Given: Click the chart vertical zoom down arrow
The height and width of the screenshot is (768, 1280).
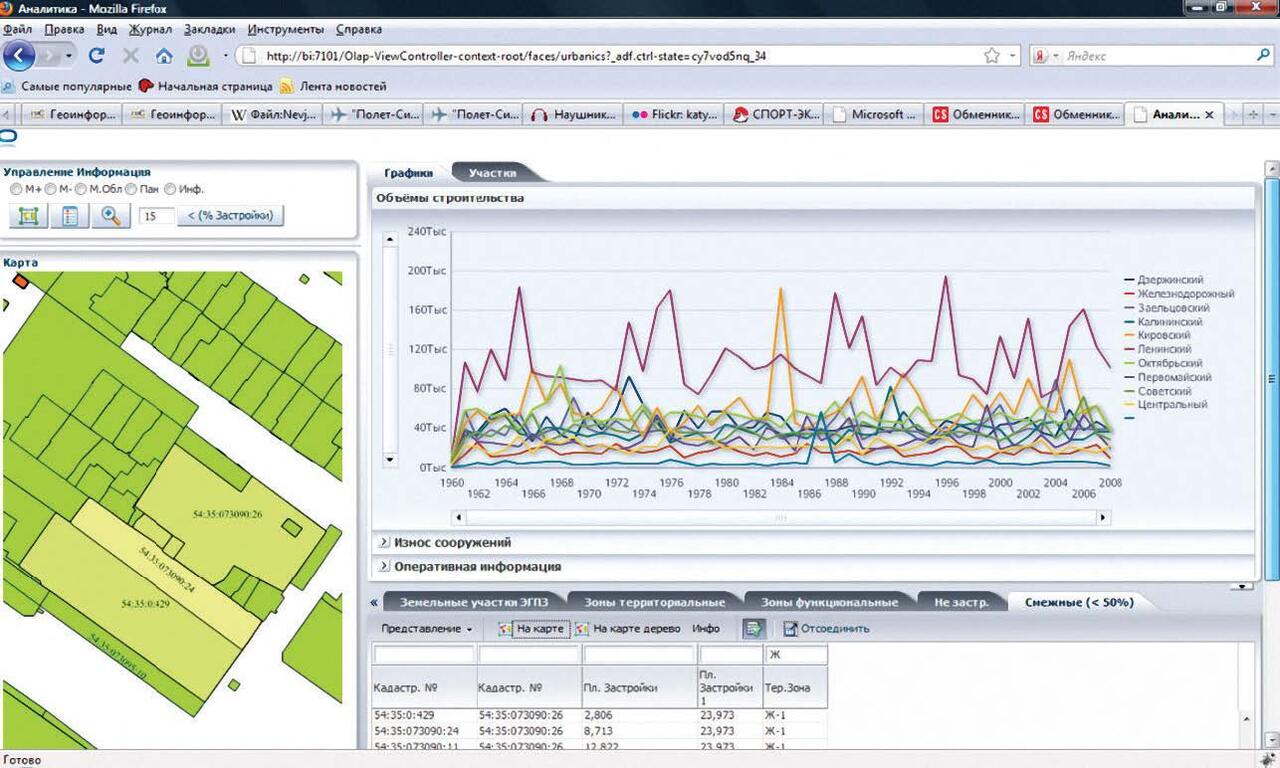Looking at the screenshot, I should (390, 458).
